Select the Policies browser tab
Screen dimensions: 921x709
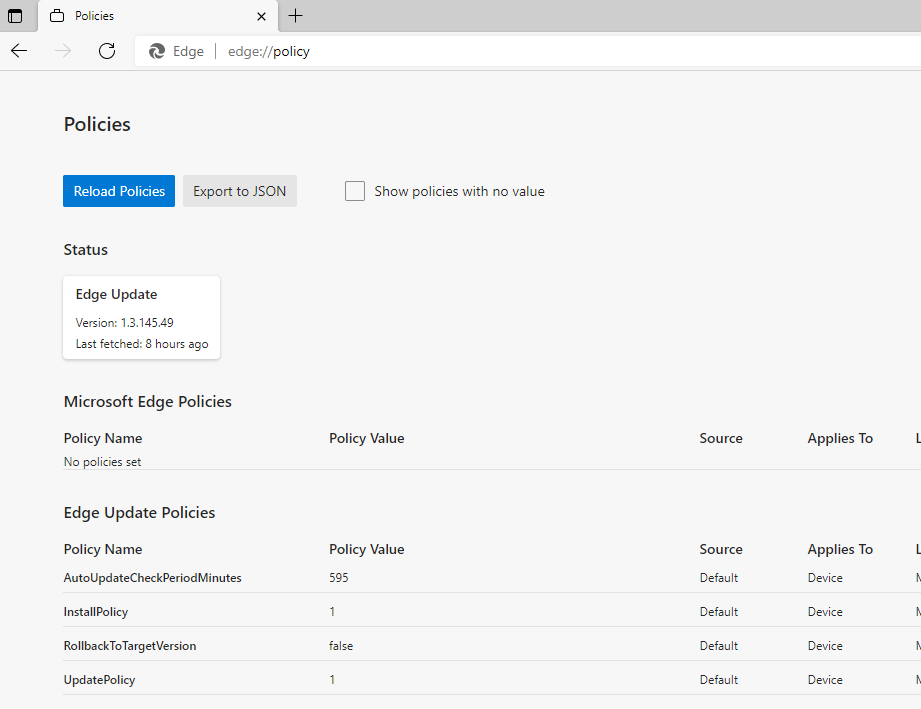(158, 16)
